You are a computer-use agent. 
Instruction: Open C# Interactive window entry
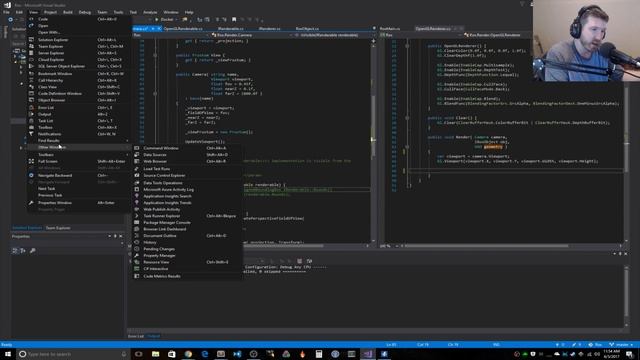(187, 269)
